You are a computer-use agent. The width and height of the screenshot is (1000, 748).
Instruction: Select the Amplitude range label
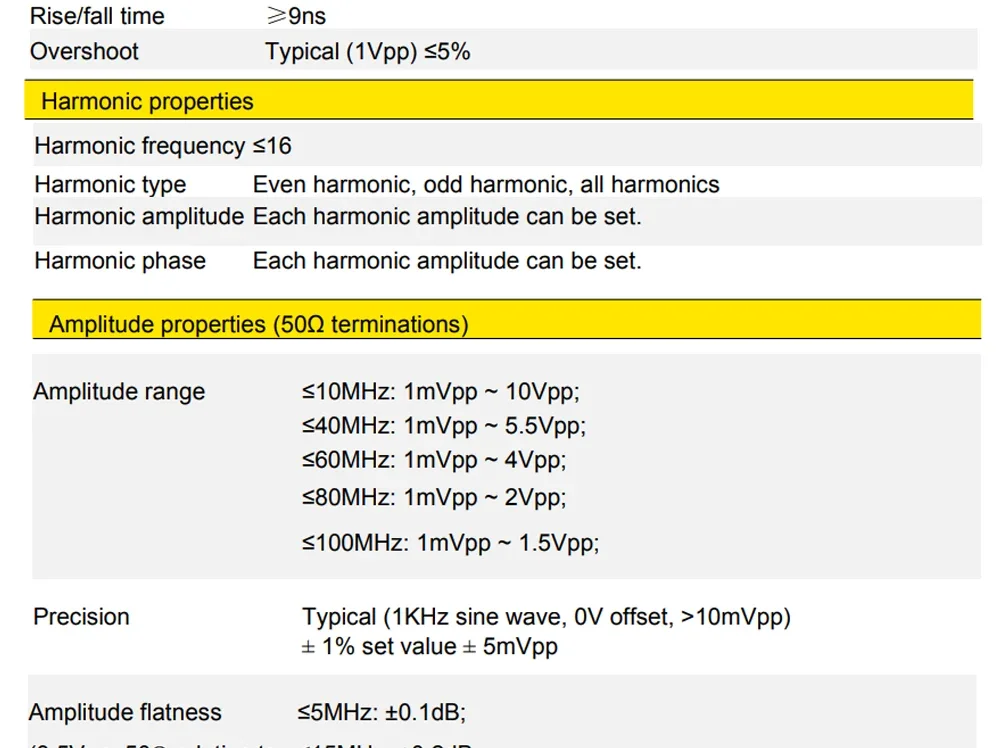click(119, 392)
